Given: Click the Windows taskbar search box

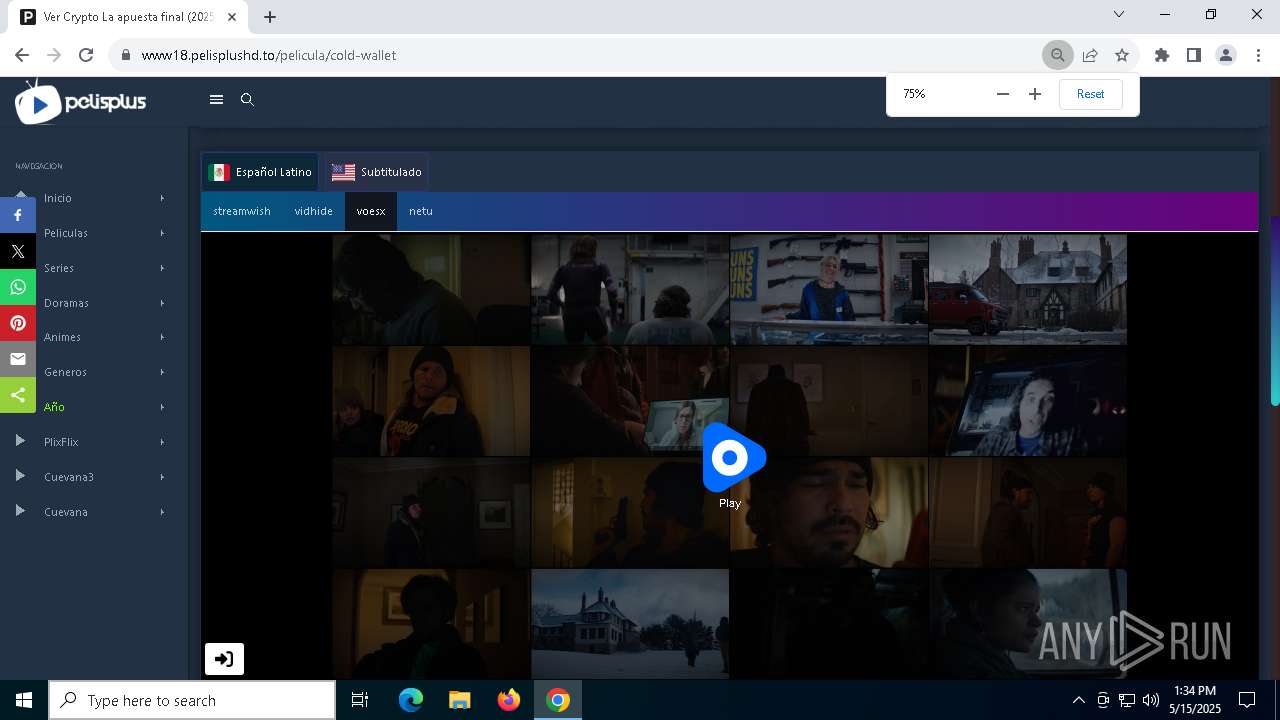Looking at the screenshot, I should point(192,700).
